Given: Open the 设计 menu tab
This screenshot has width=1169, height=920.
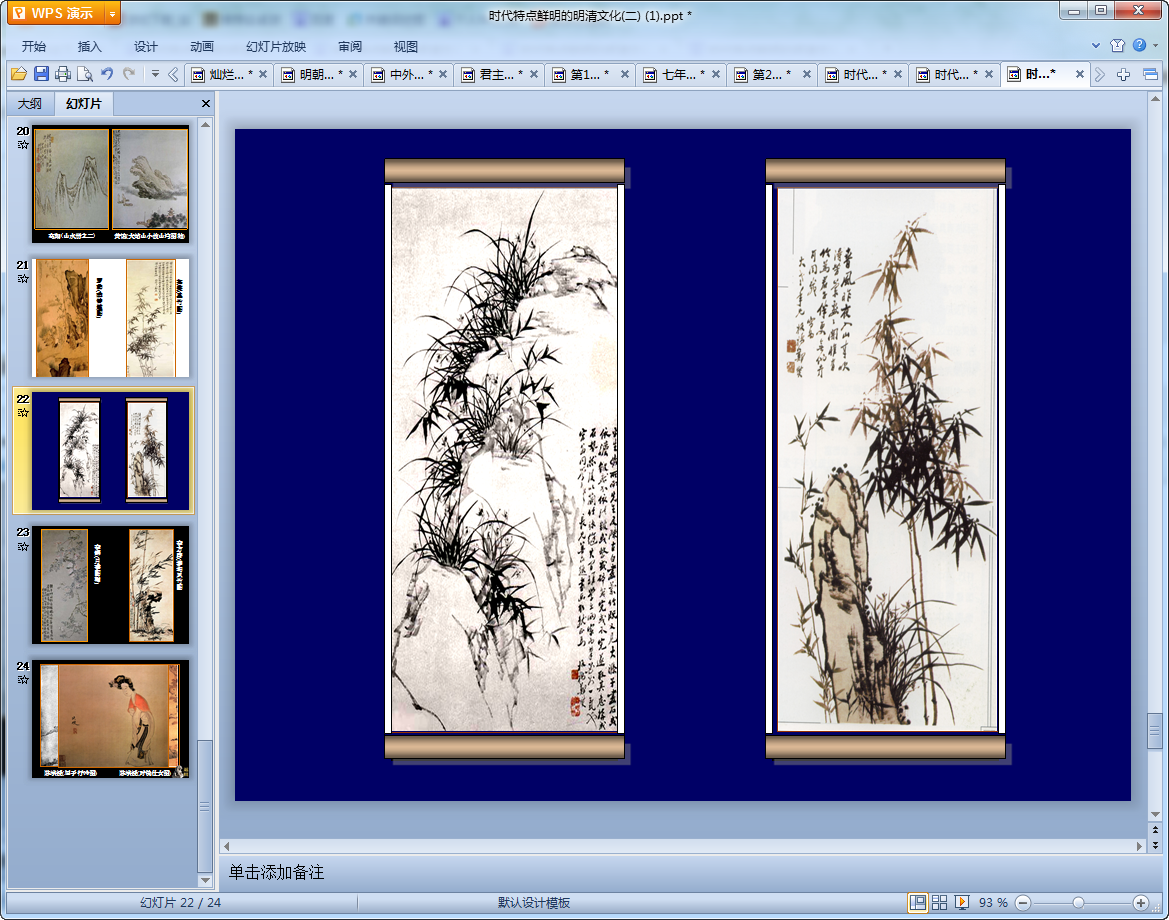Looking at the screenshot, I should pyautogui.click(x=145, y=46).
